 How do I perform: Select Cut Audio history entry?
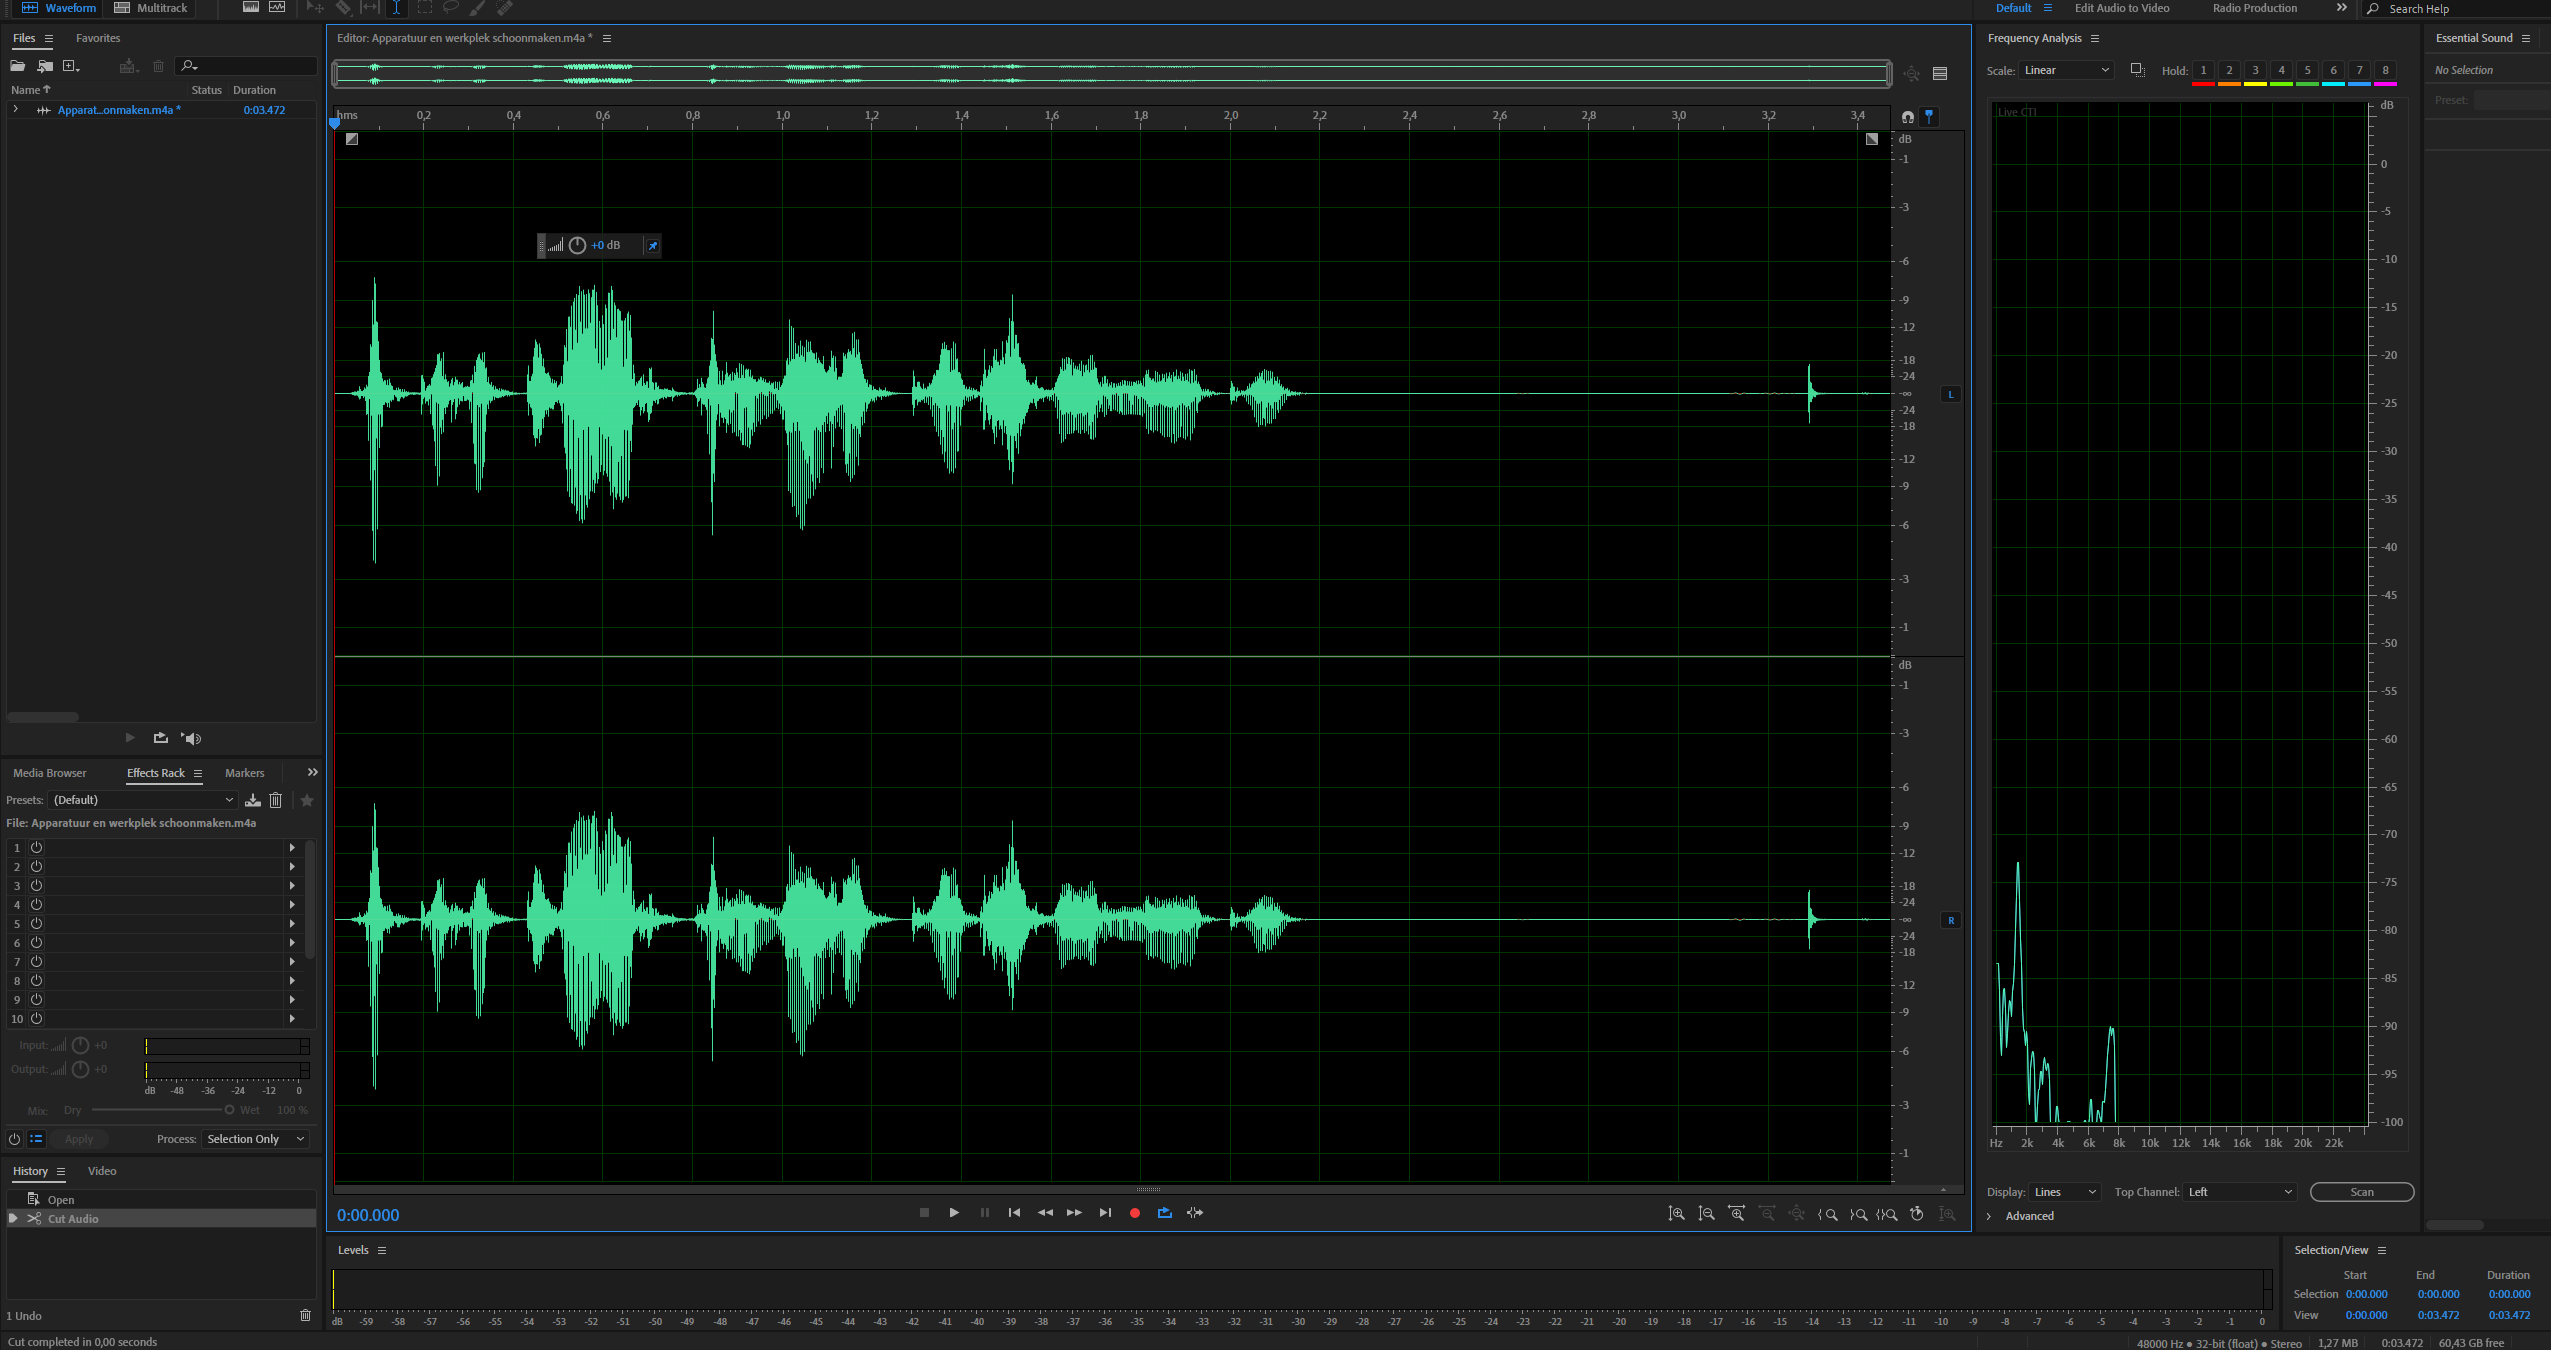[x=73, y=1219]
